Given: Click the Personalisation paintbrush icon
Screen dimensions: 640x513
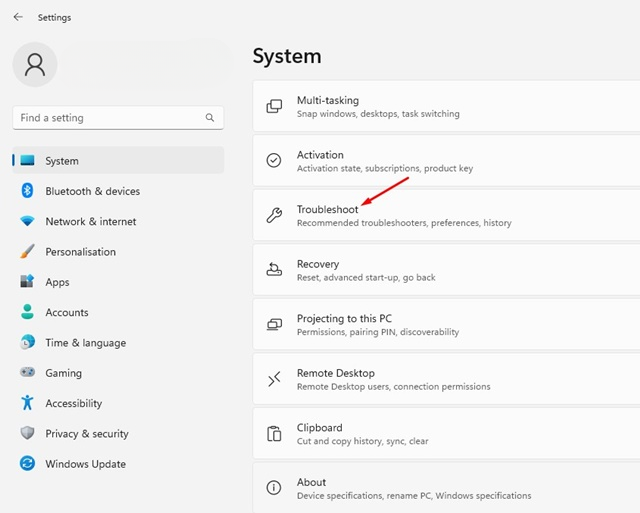Looking at the screenshot, I should click(27, 251).
